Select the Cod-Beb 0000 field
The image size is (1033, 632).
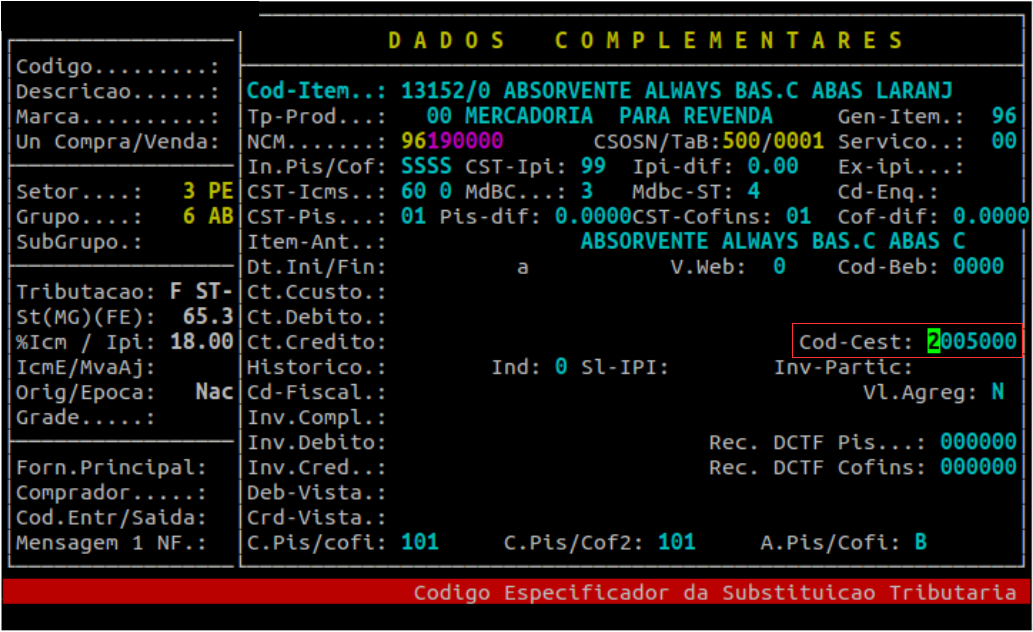(978, 267)
